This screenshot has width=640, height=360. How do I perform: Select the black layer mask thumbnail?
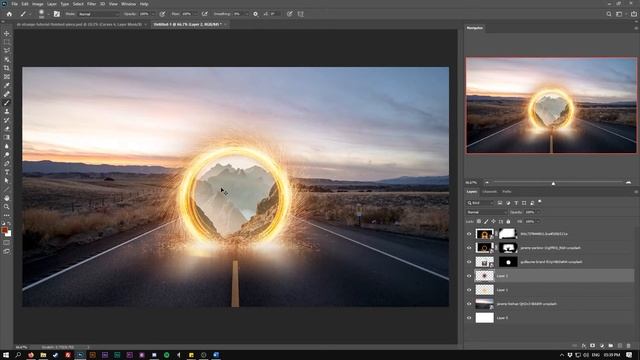tap(508, 262)
